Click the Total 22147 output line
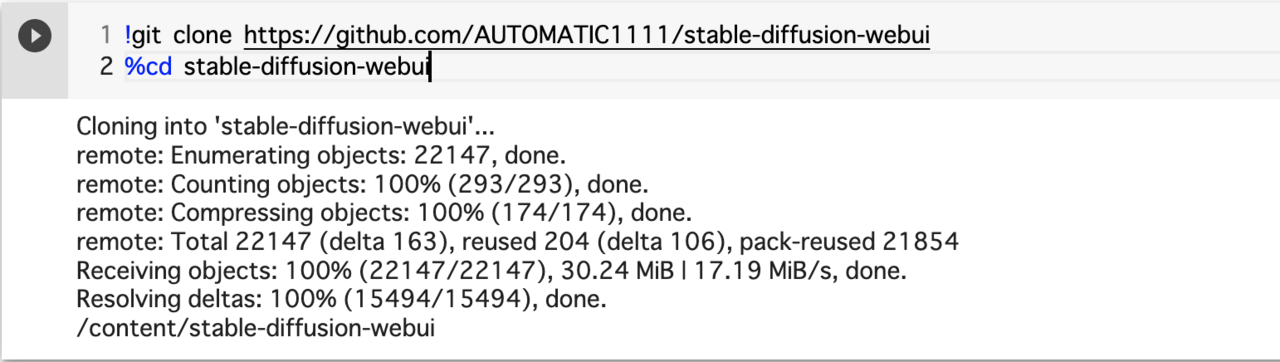Image resolution: width=1280 pixels, height=362 pixels. 518,241
